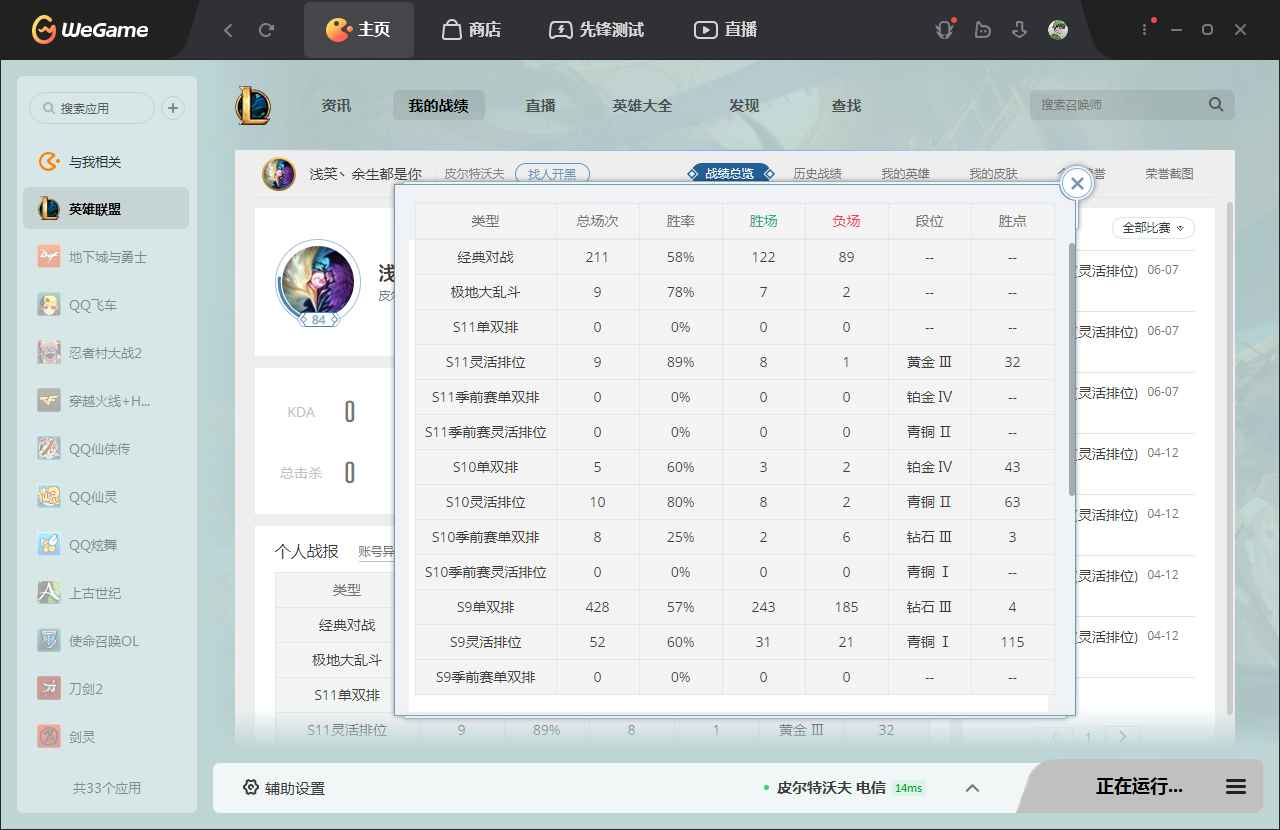
Task: Switch to 历史战绩 sub-tab
Action: click(x=817, y=174)
